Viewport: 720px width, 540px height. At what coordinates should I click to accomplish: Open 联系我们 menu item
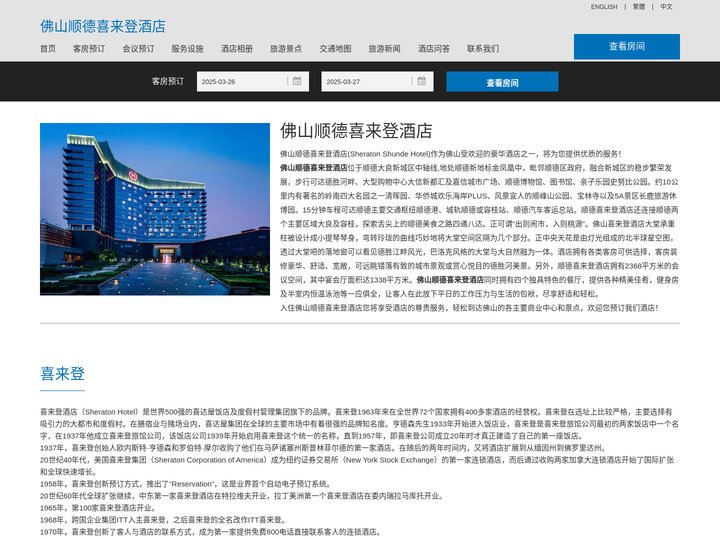[483, 49]
